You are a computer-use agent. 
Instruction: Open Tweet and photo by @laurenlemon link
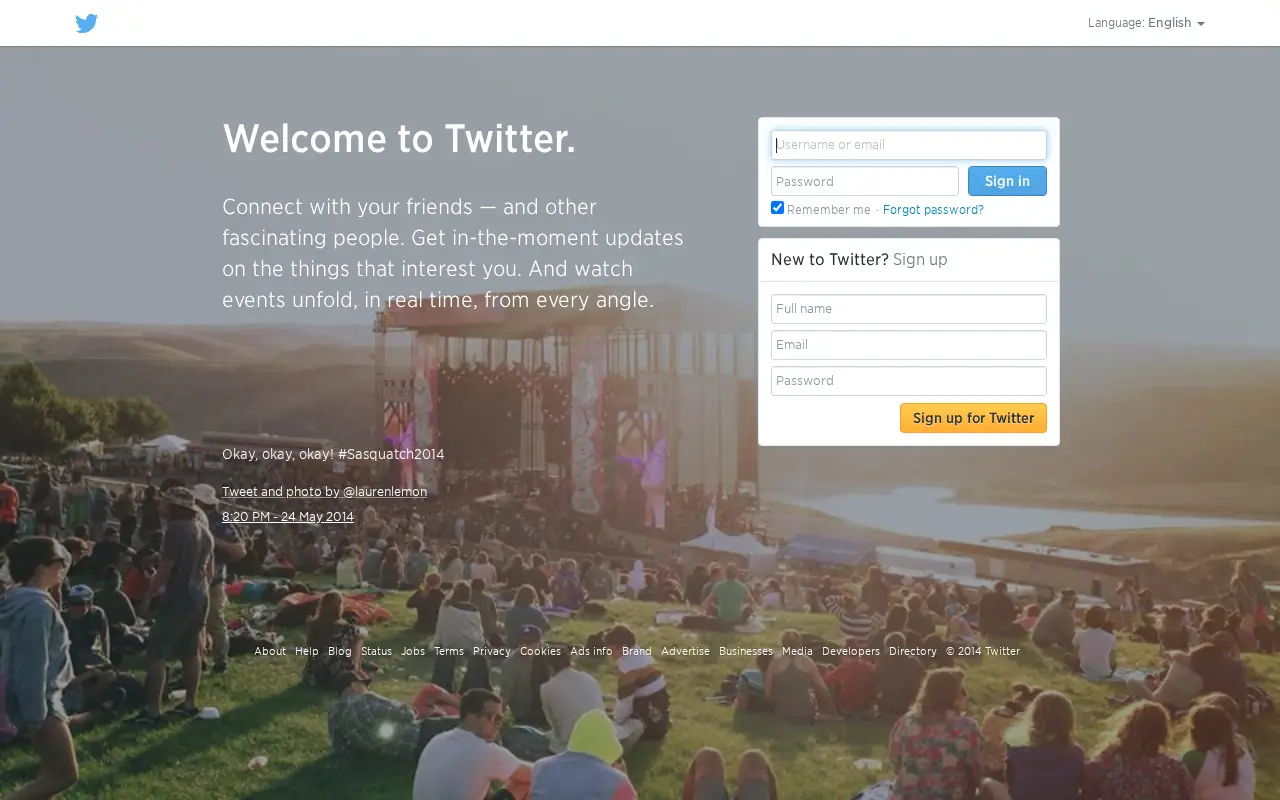(x=324, y=492)
